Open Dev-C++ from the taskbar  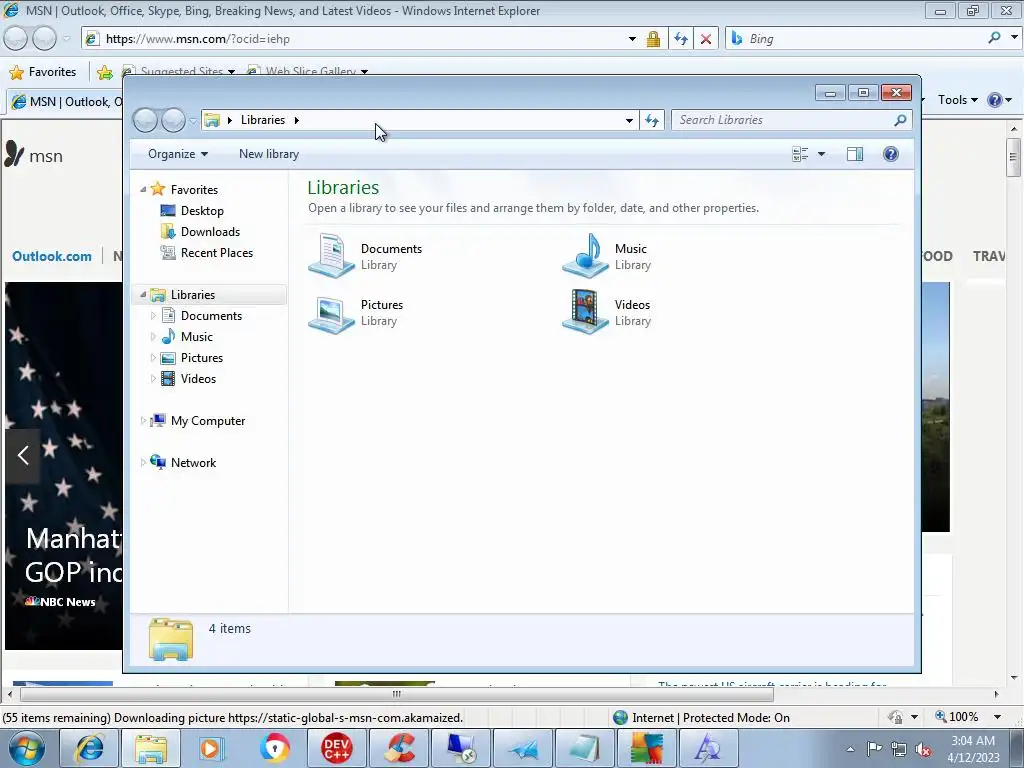coord(337,748)
